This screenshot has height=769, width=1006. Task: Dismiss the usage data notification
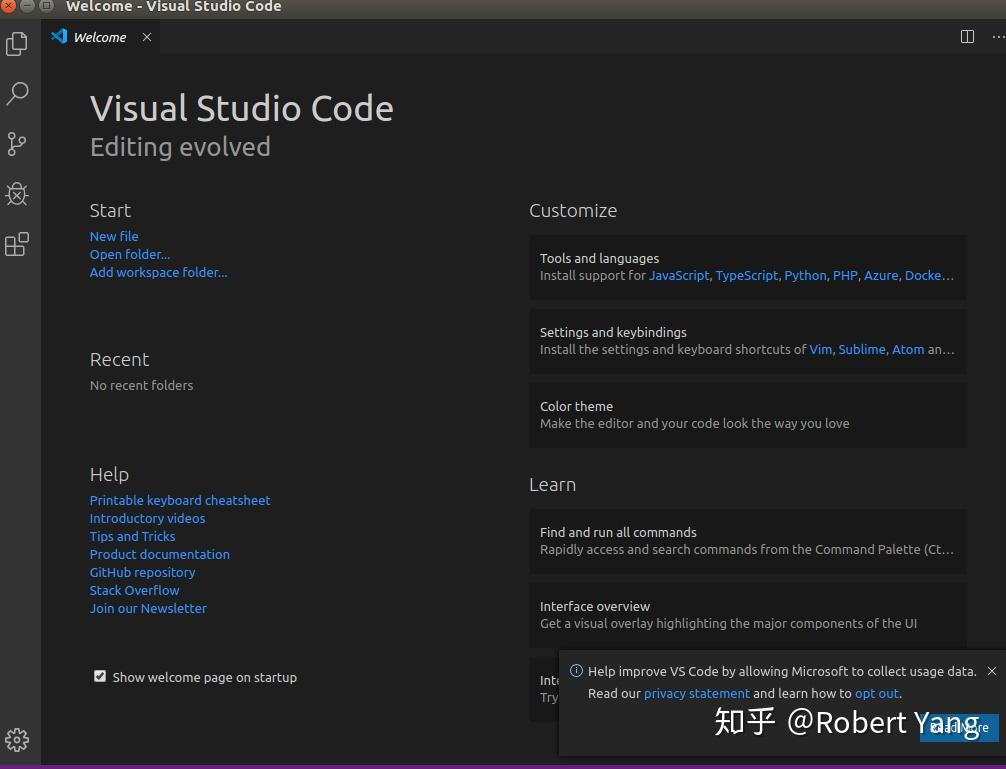(991, 671)
